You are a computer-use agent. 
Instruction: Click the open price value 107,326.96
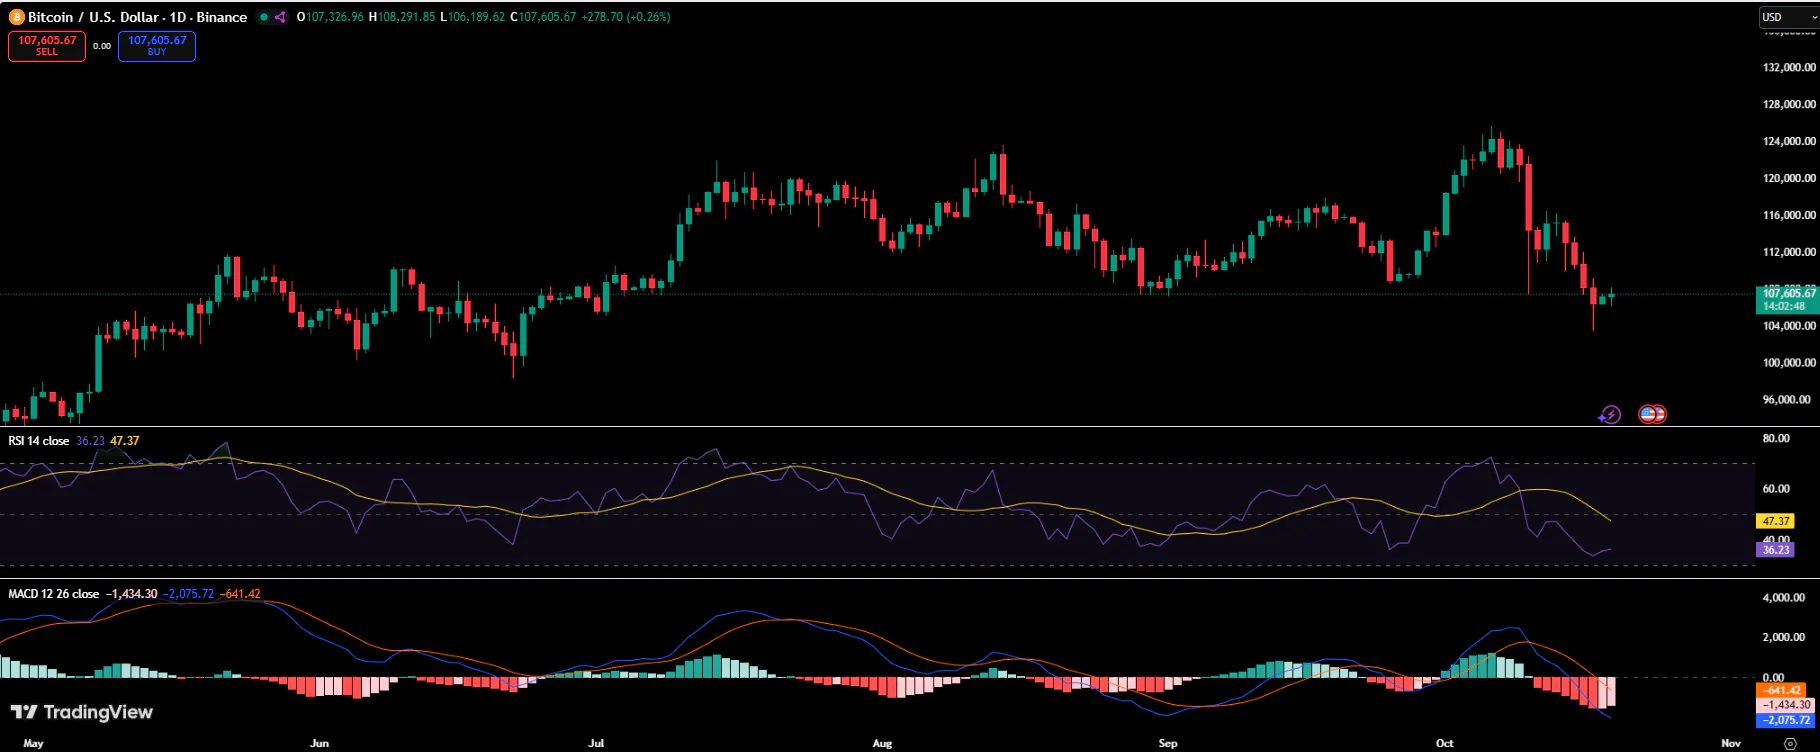(x=335, y=17)
